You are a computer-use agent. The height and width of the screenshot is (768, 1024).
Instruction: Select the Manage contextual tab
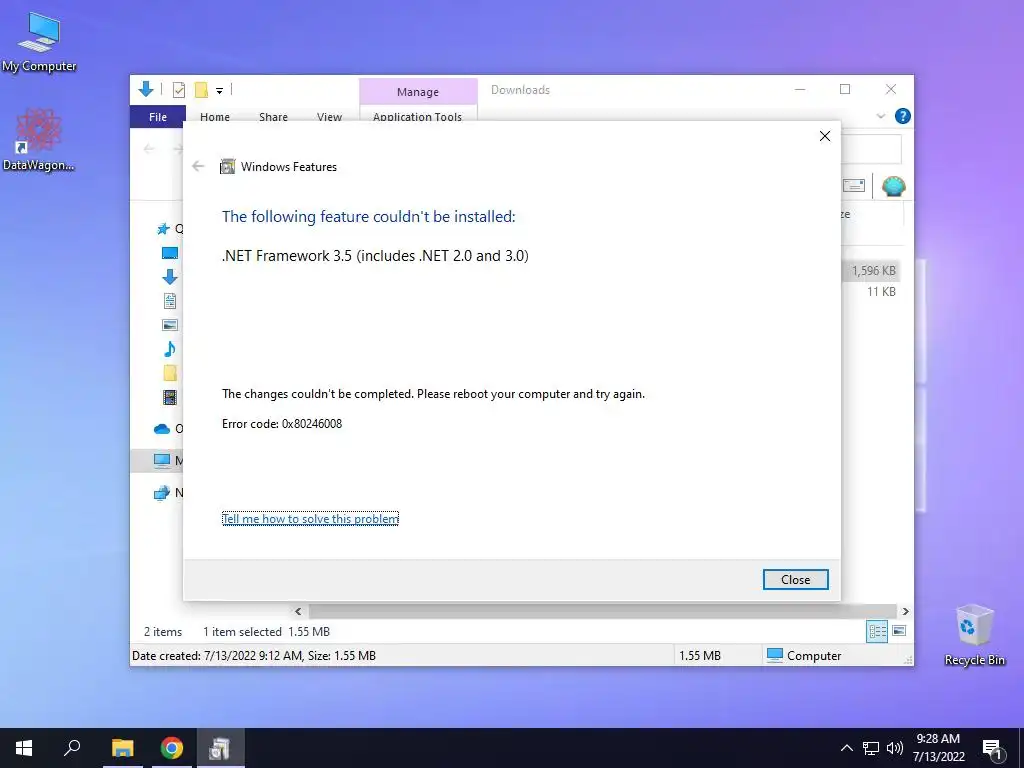[418, 92]
